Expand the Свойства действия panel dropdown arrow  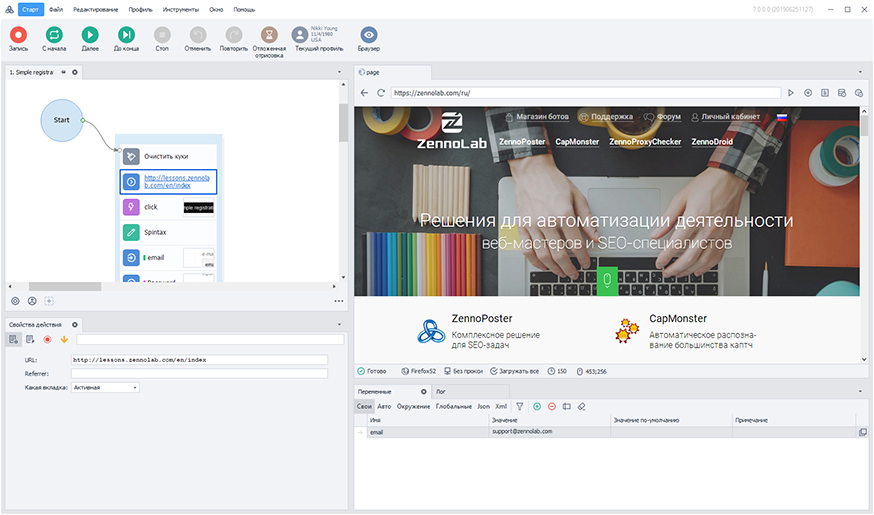[339, 324]
